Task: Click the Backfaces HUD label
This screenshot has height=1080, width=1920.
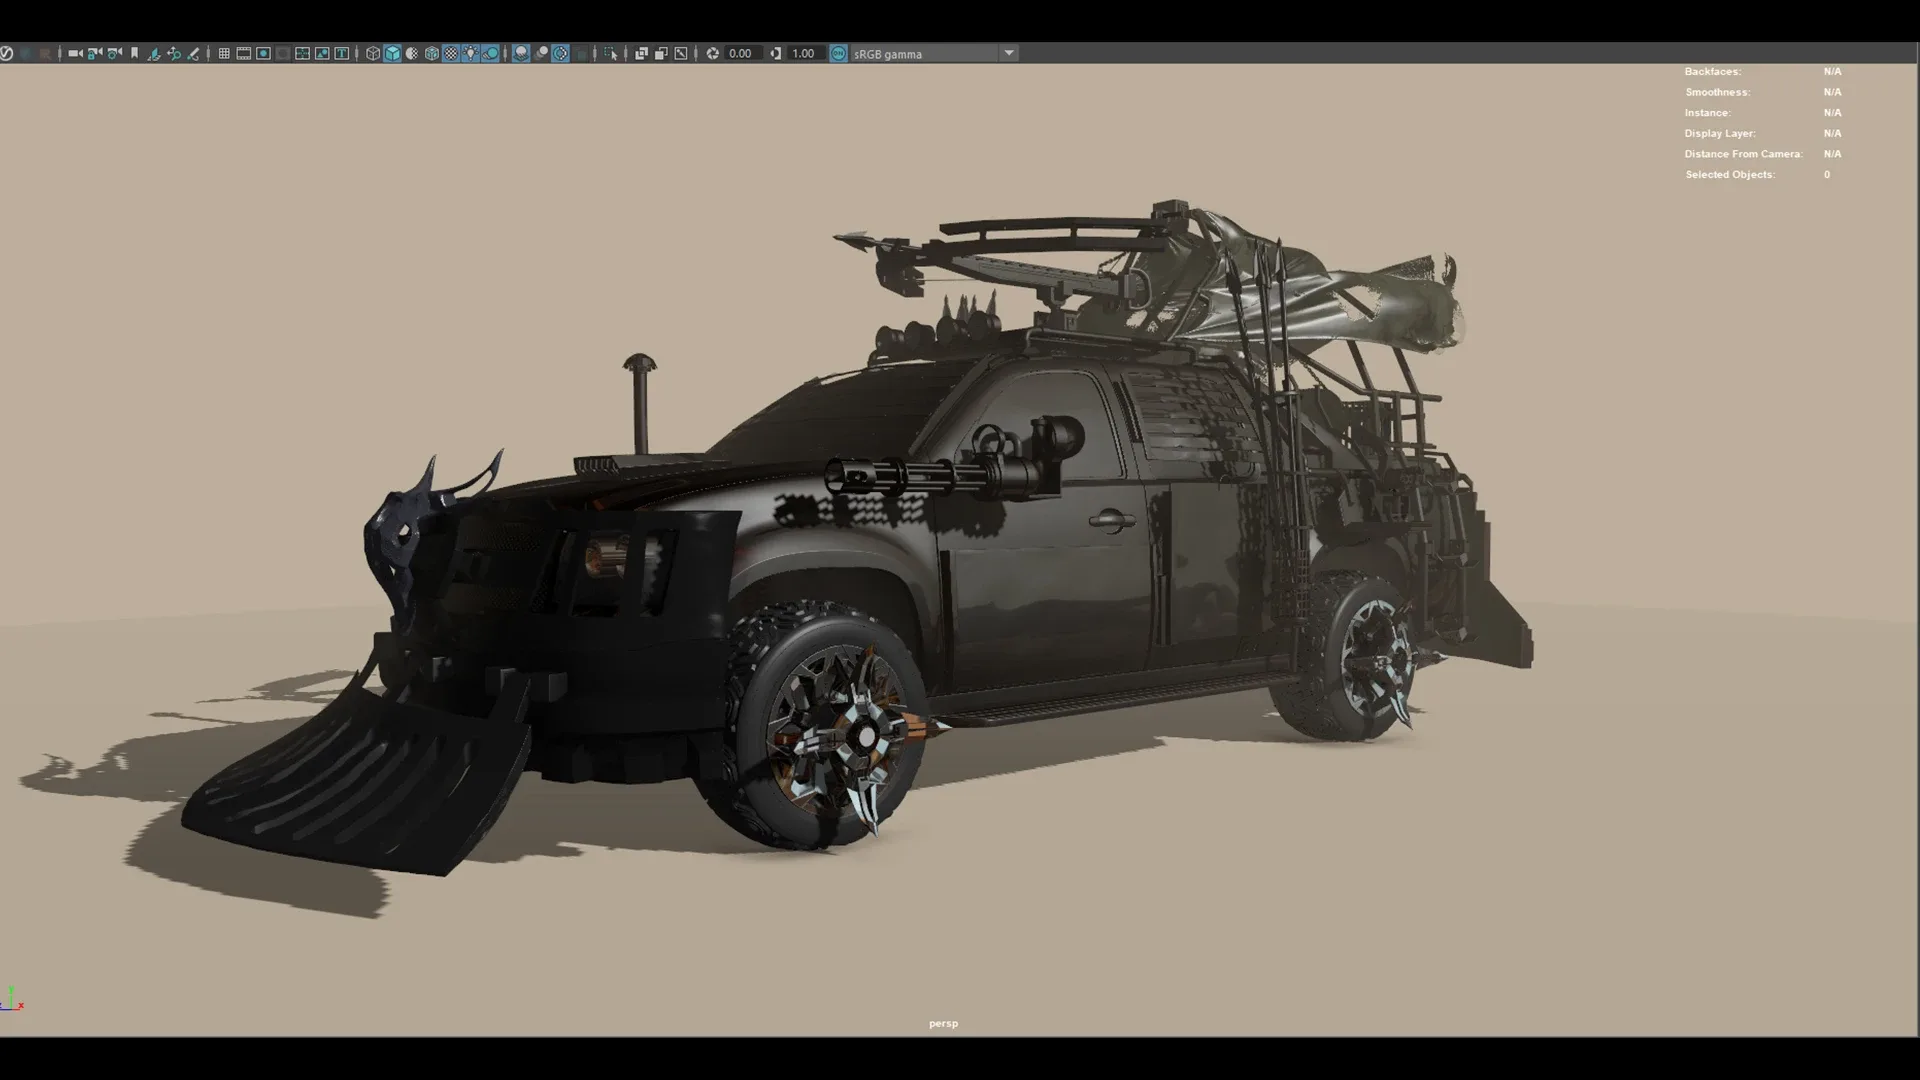Action: 1712,71
